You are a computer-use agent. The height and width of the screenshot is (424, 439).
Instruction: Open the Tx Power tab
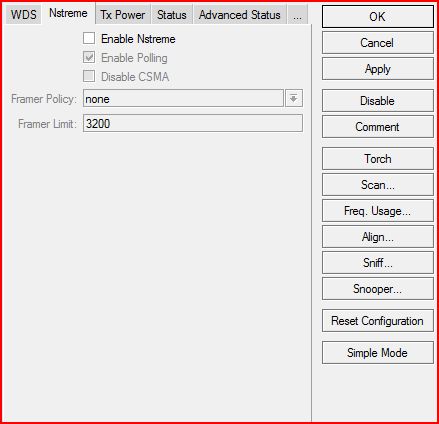pos(123,15)
